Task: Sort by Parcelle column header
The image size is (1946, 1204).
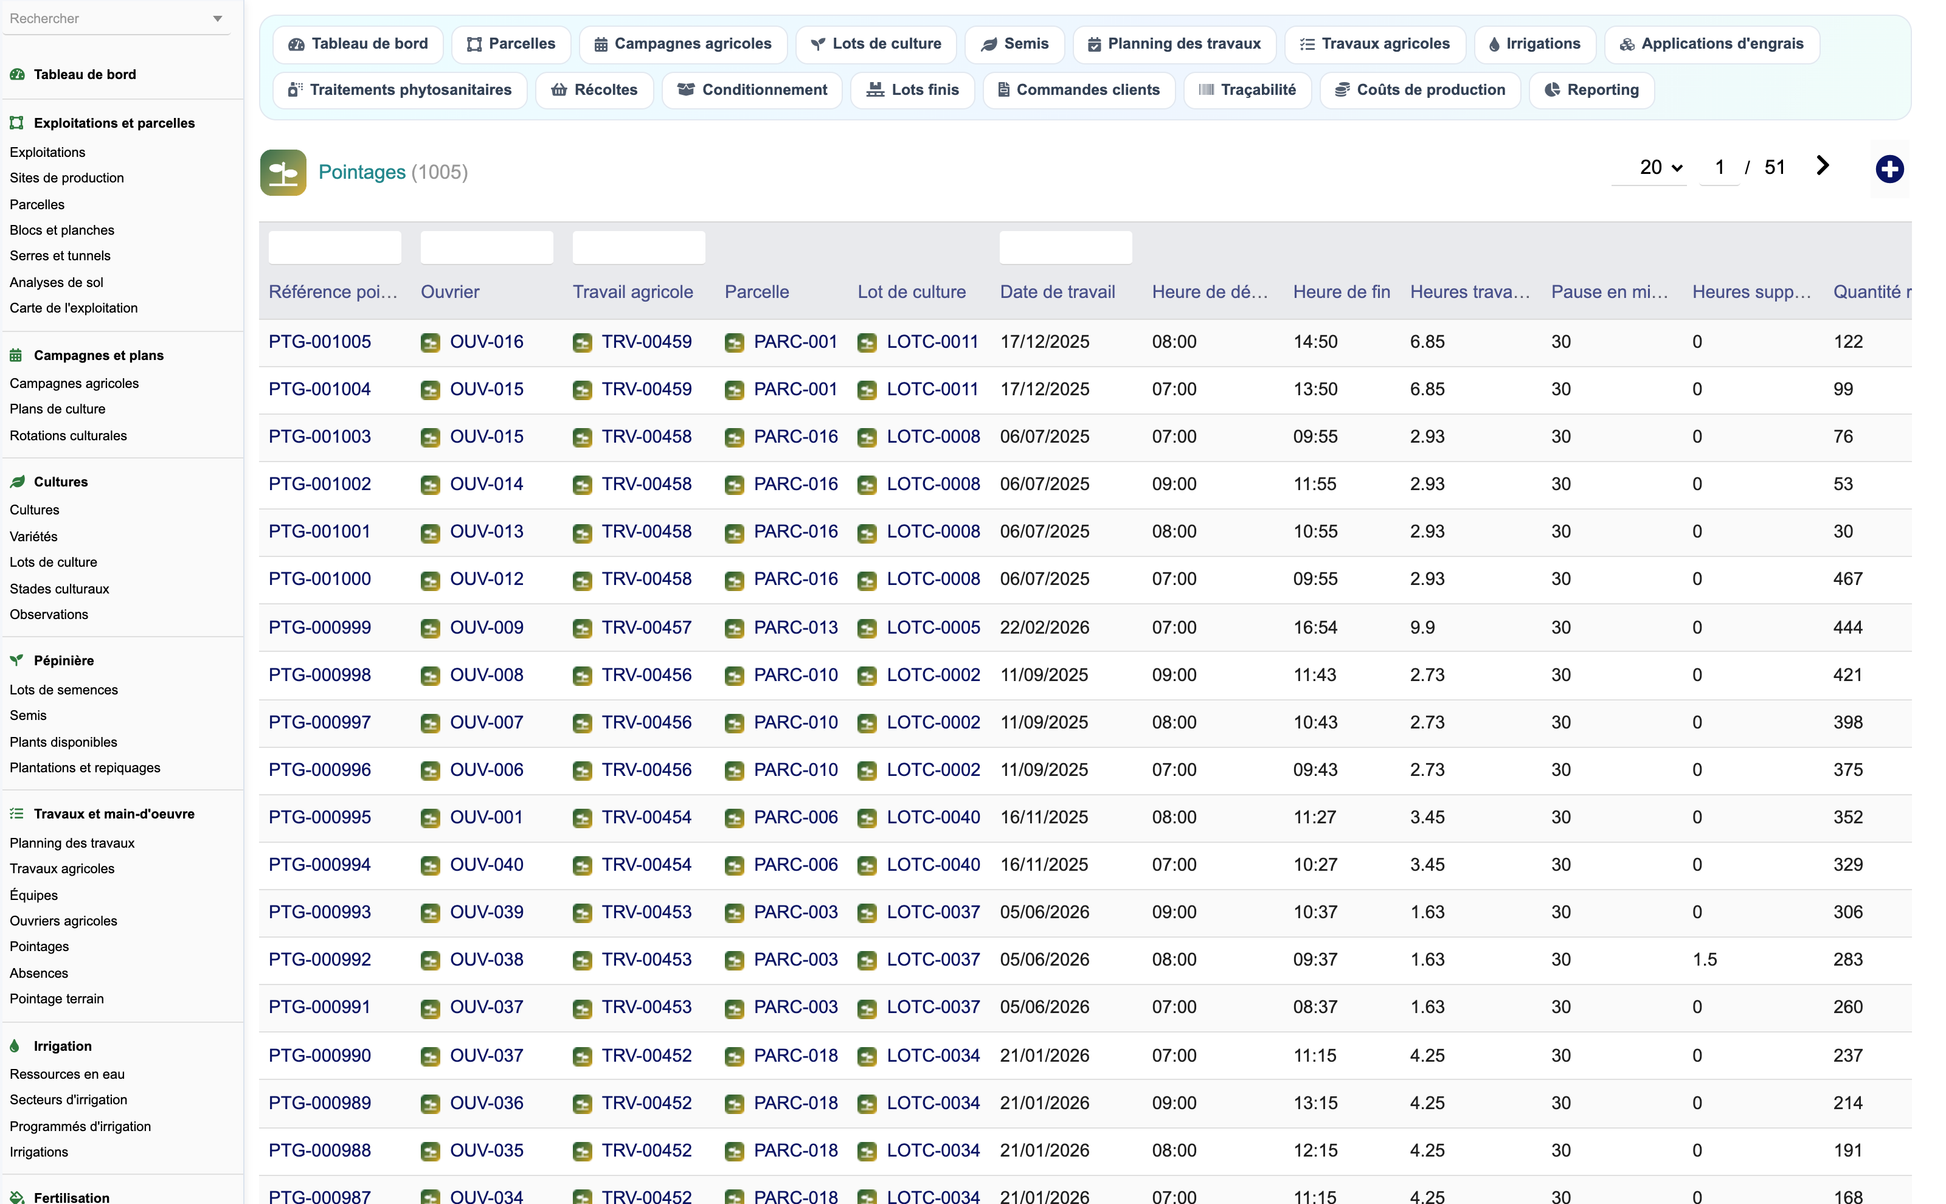Action: point(757,292)
